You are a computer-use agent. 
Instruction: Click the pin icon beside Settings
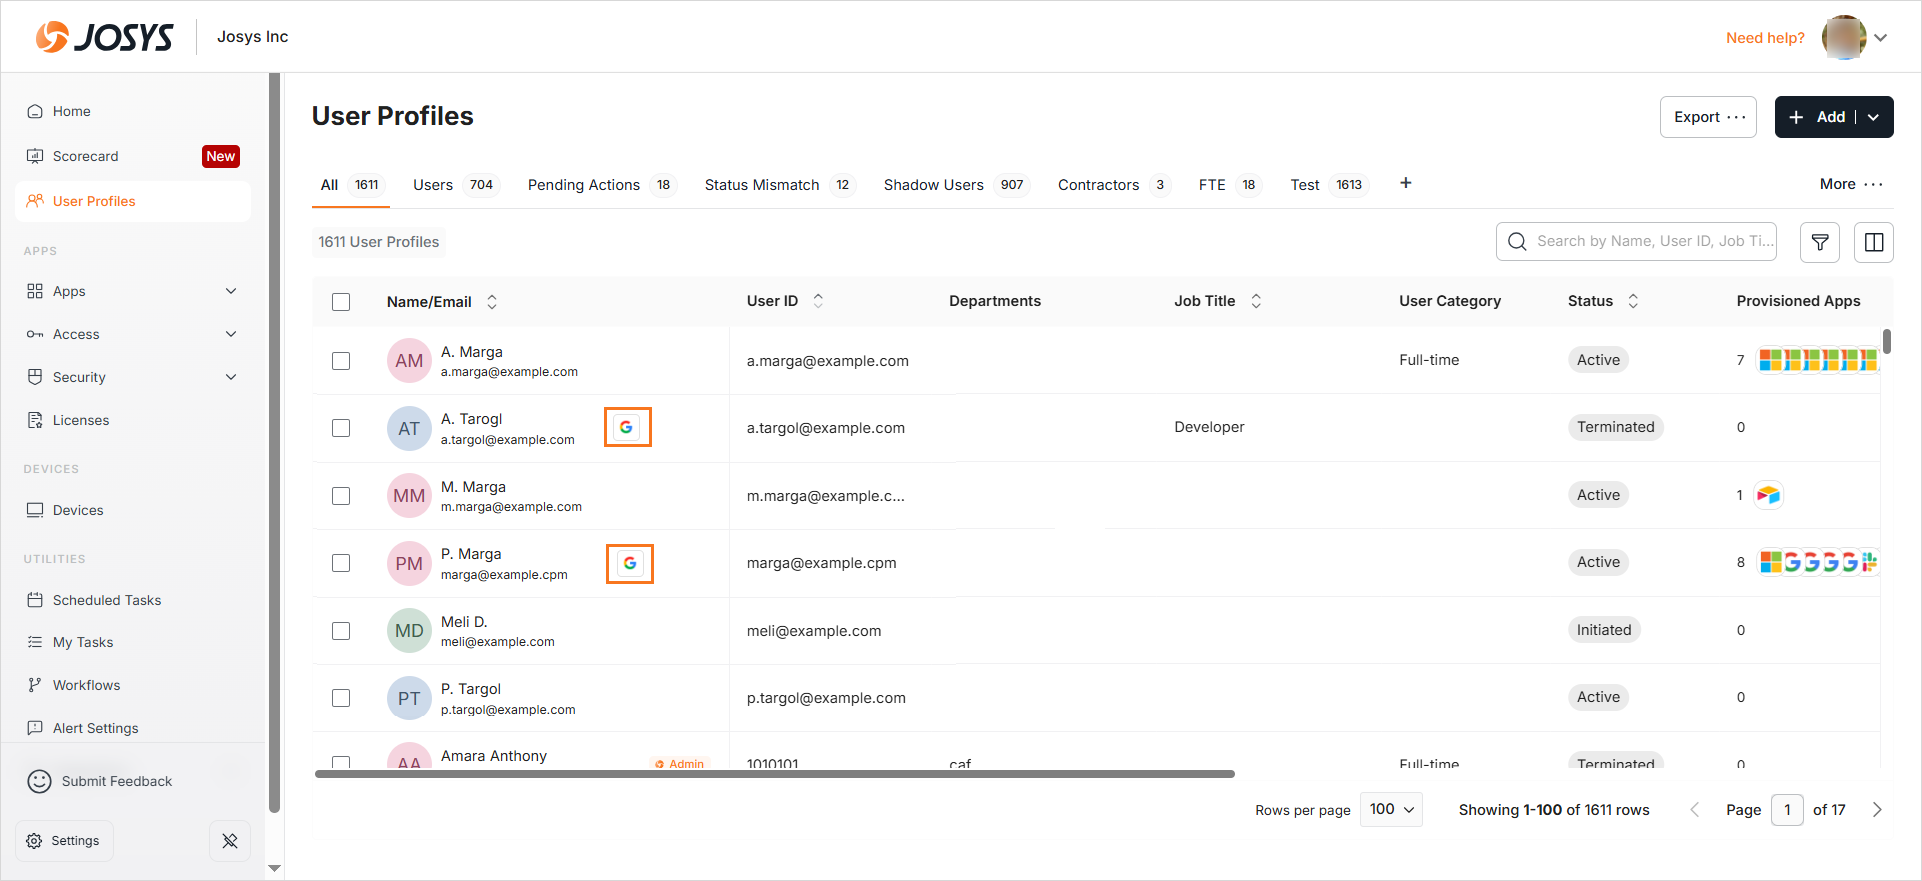[230, 841]
